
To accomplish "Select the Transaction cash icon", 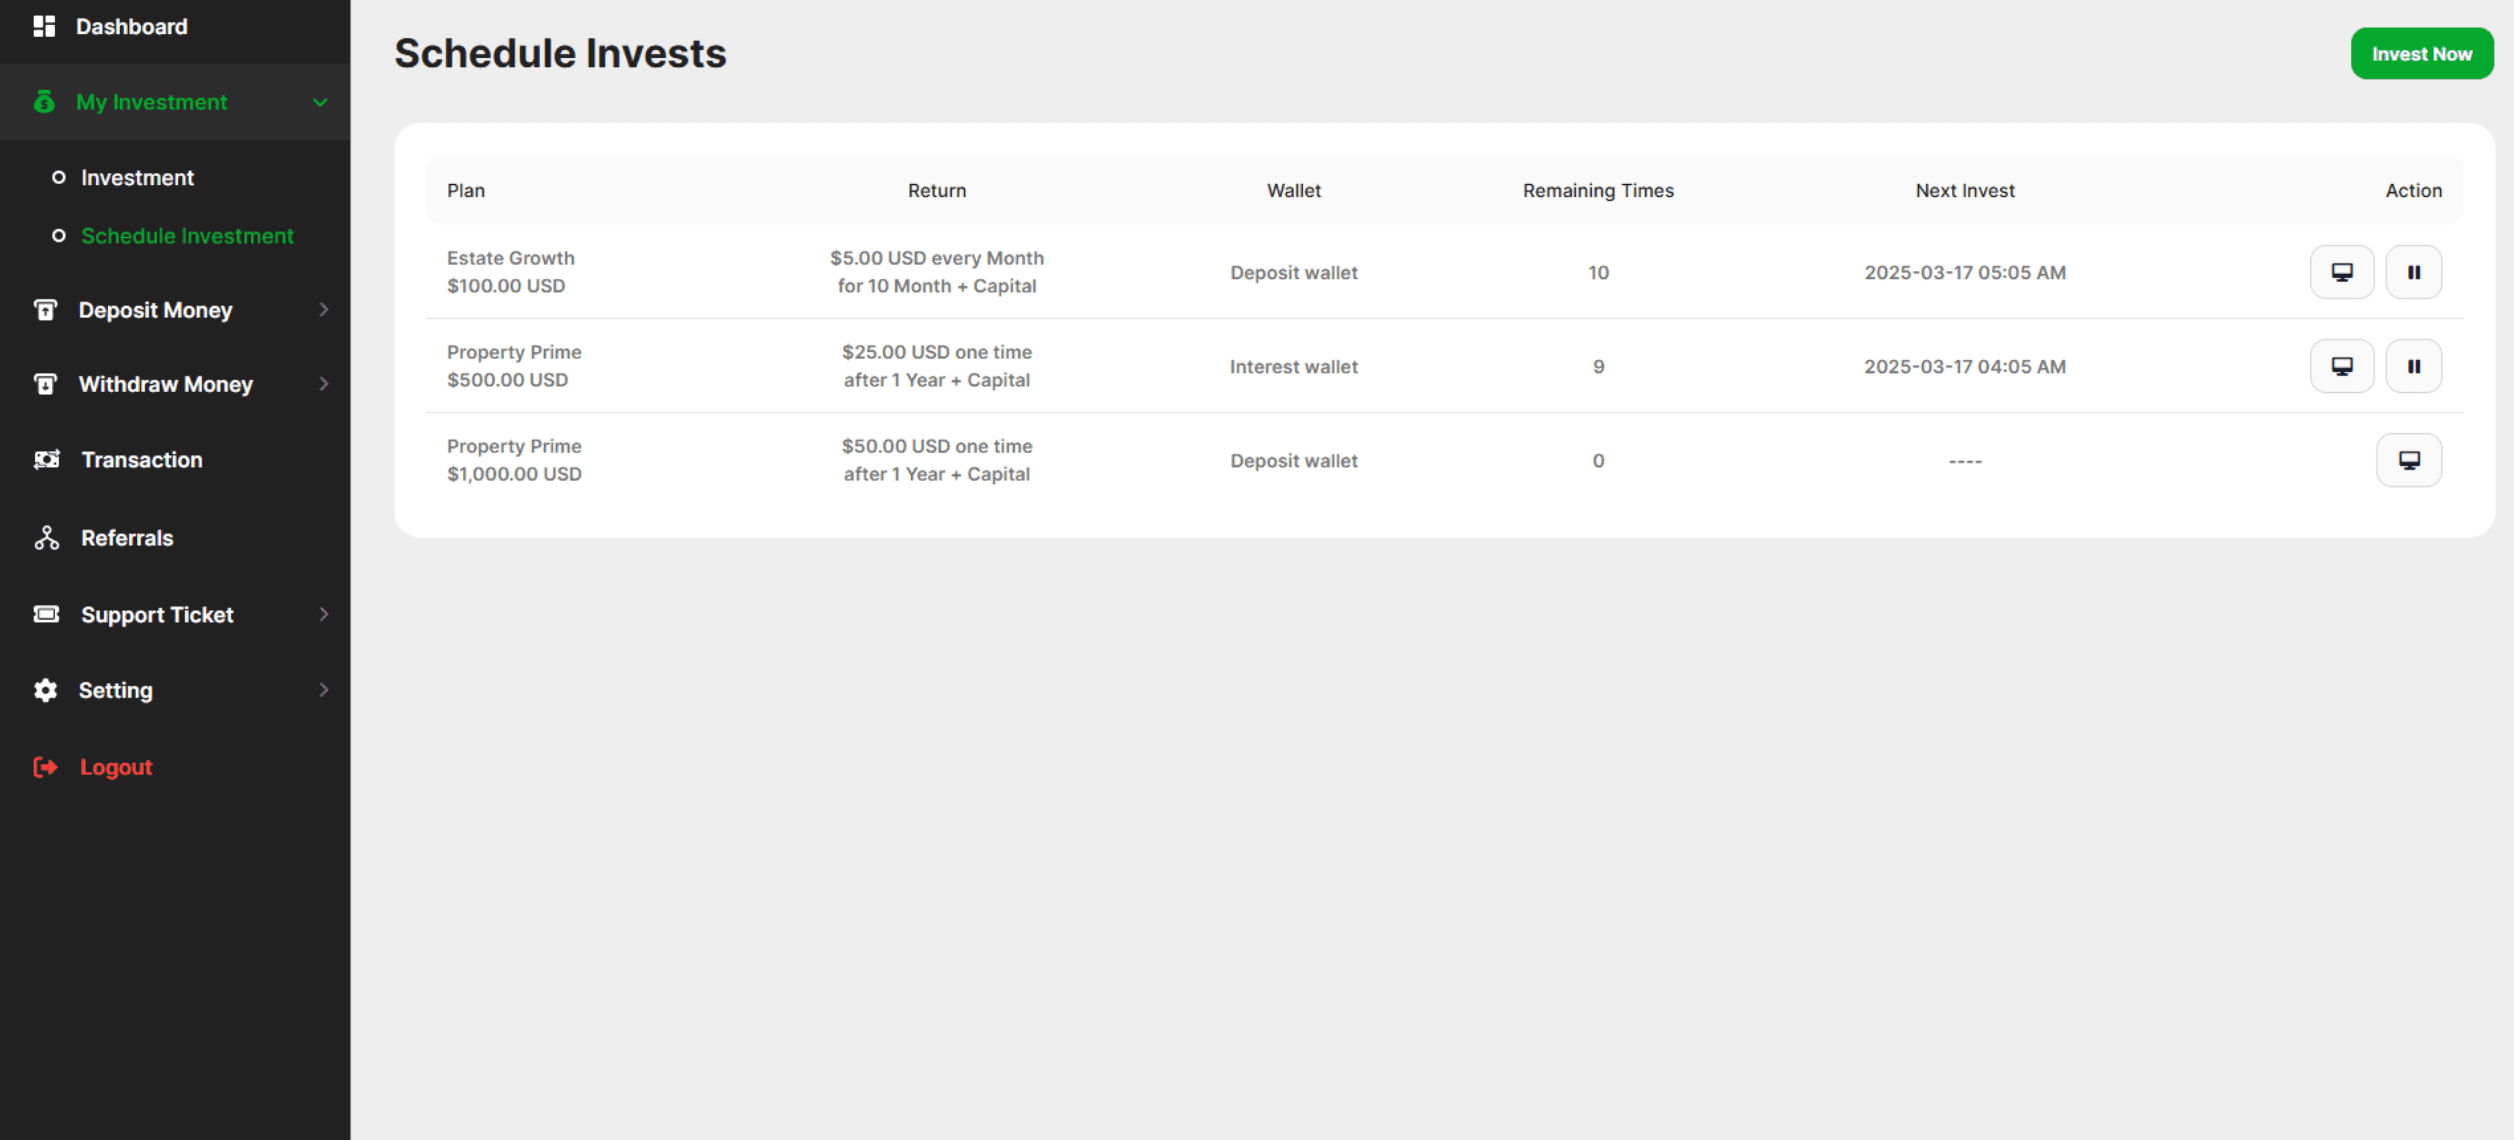I will 45,459.
